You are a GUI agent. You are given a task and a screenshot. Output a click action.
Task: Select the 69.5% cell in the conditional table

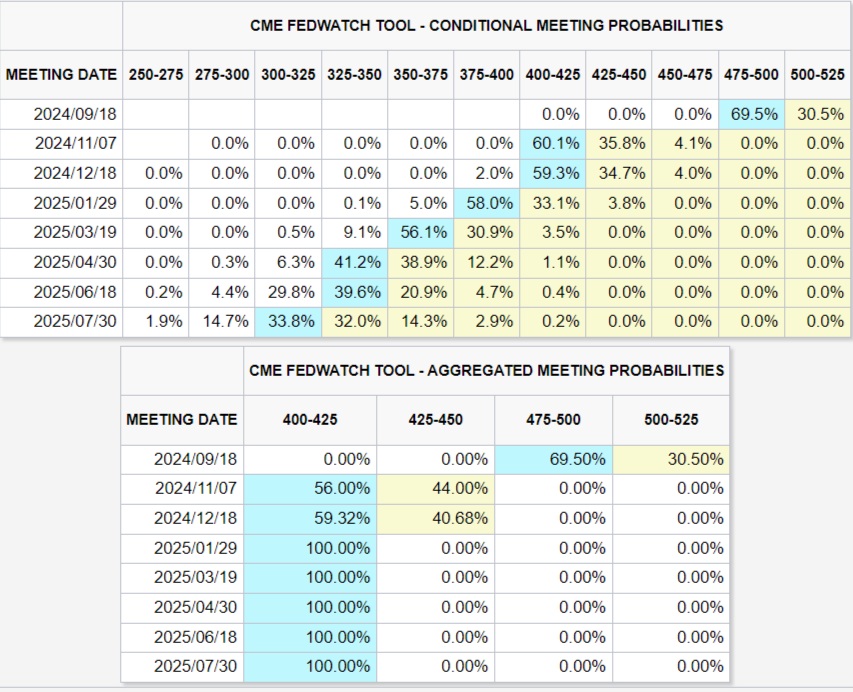click(752, 114)
